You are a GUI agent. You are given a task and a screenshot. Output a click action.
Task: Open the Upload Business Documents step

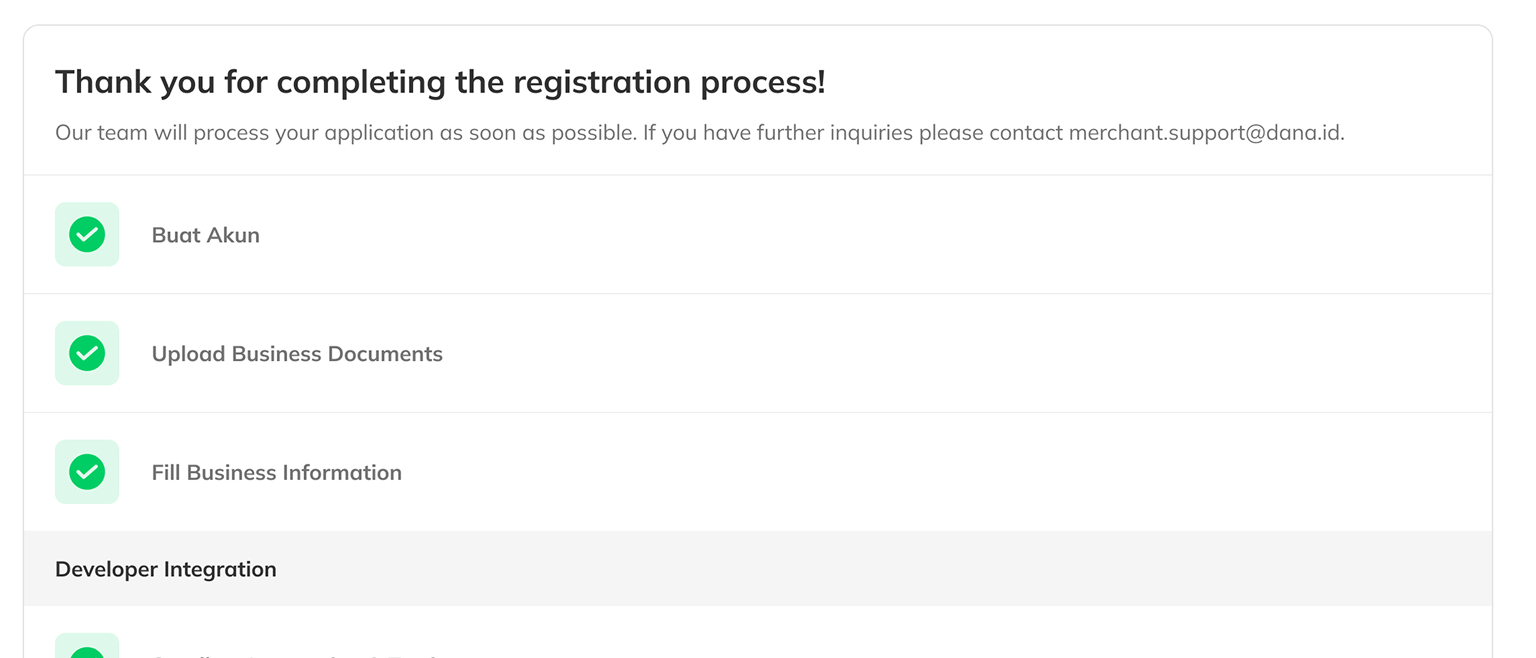click(x=297, y=354)
